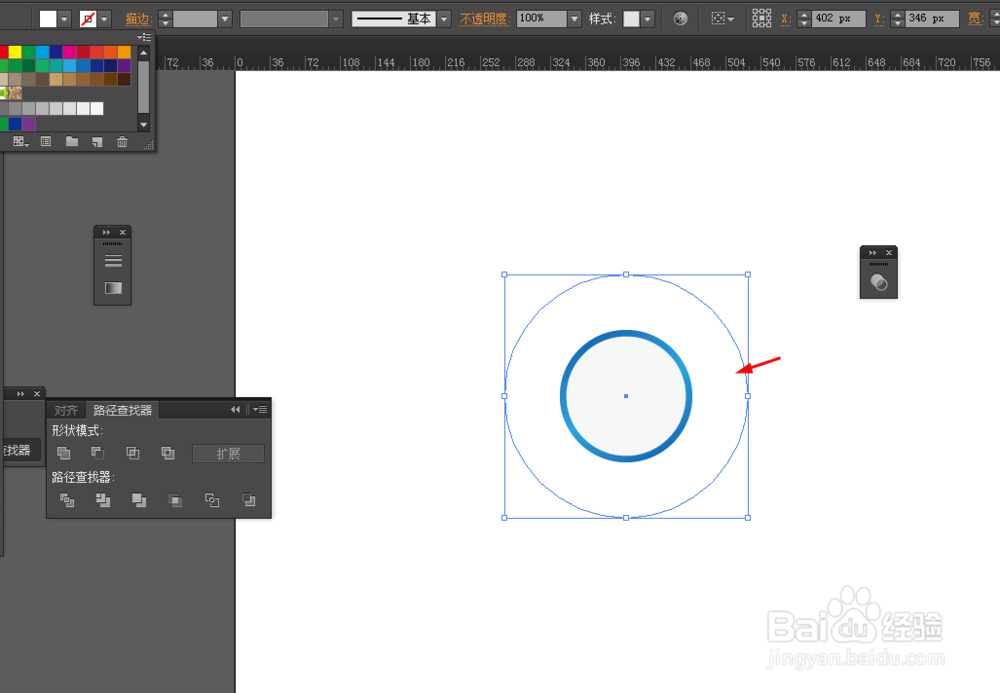Click the Trim pathfinder icon
This screenshot has width=1000, height=693.
pyautogui.click(x=103, y=500)
